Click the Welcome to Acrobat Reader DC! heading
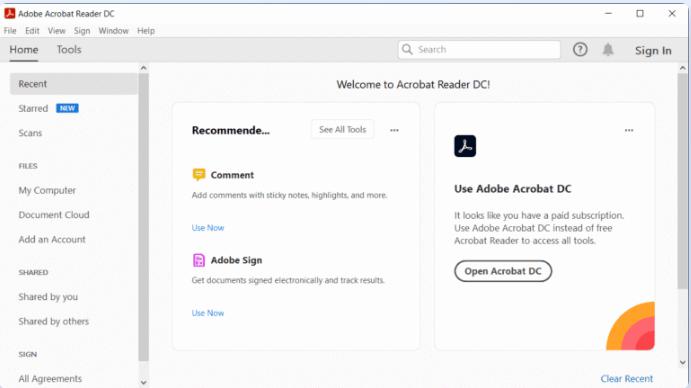Viewport: 691px width, 388px height. pyautogui.click(x=413, y=85)
